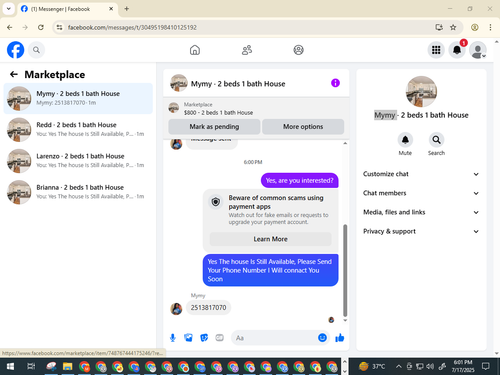
Task: Click the 'Yes, are you interested?' message
Action: click(x=299, y=180)
